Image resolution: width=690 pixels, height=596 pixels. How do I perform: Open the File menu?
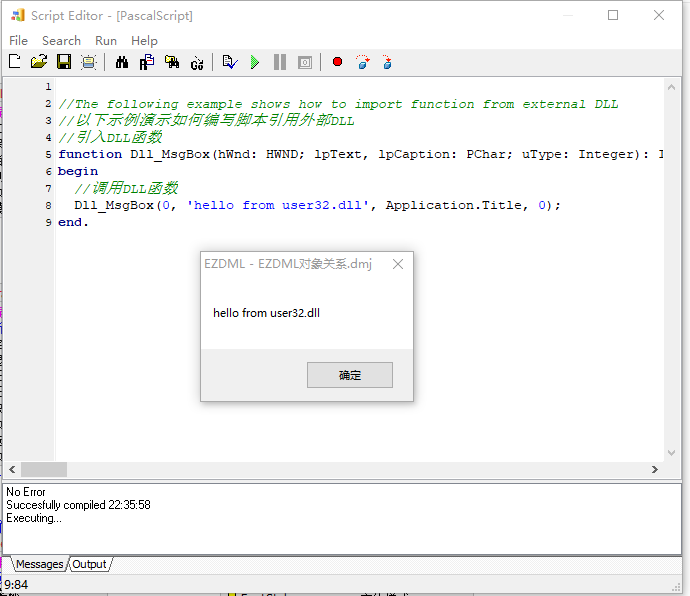(x=18, y=40)
